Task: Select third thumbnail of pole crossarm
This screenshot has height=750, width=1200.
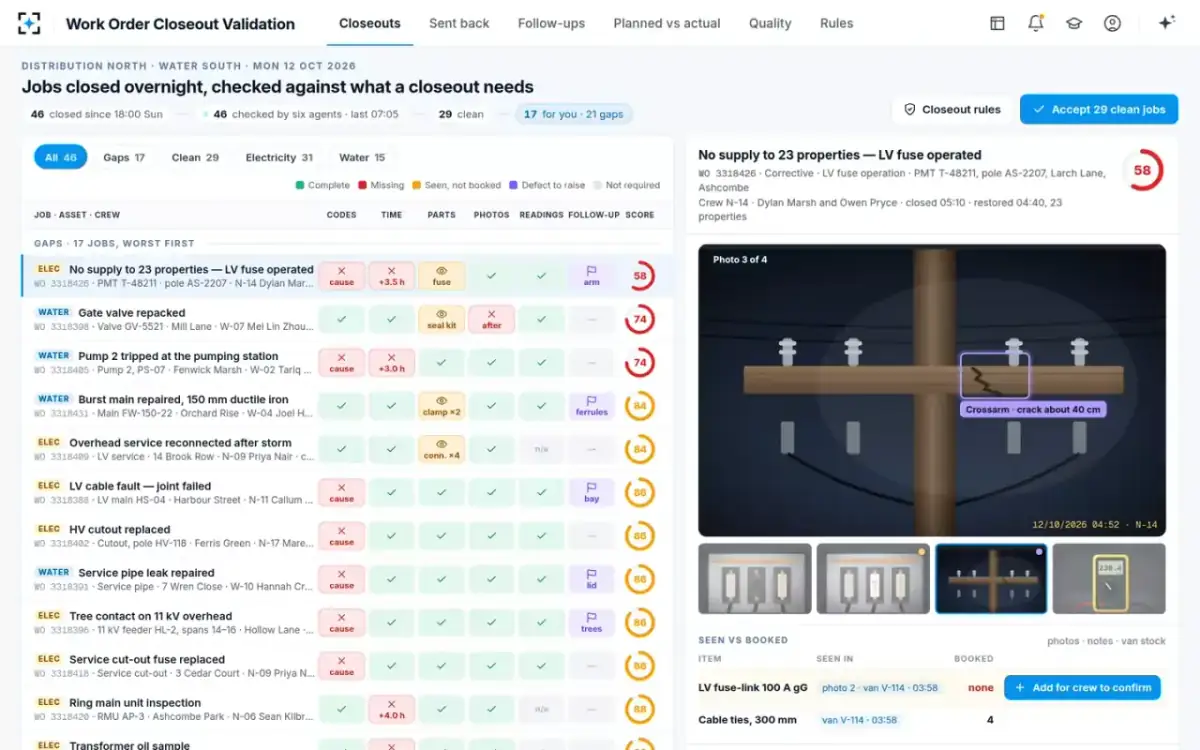Action: point(991,578)
